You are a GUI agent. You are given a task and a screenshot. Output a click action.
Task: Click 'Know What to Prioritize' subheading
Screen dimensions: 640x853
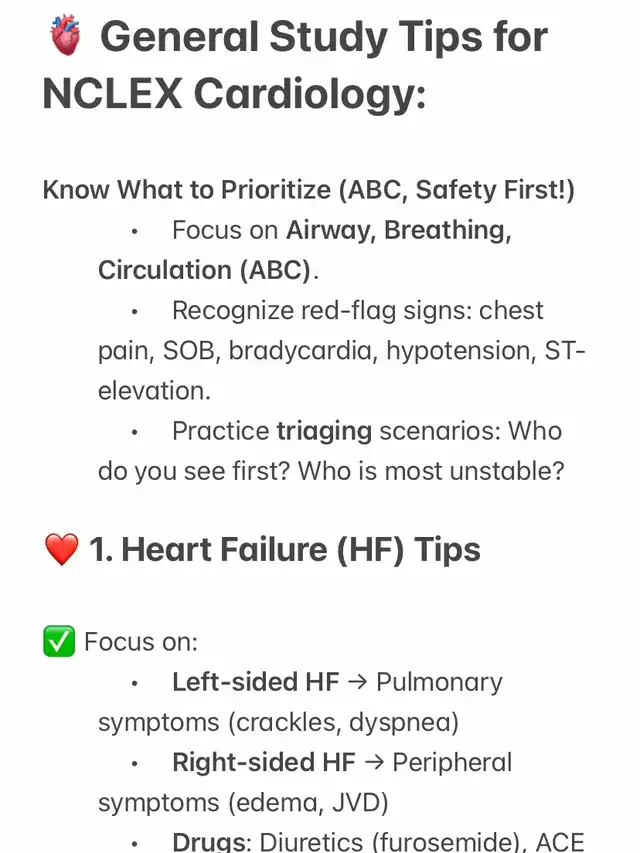(x=187, y=190)
